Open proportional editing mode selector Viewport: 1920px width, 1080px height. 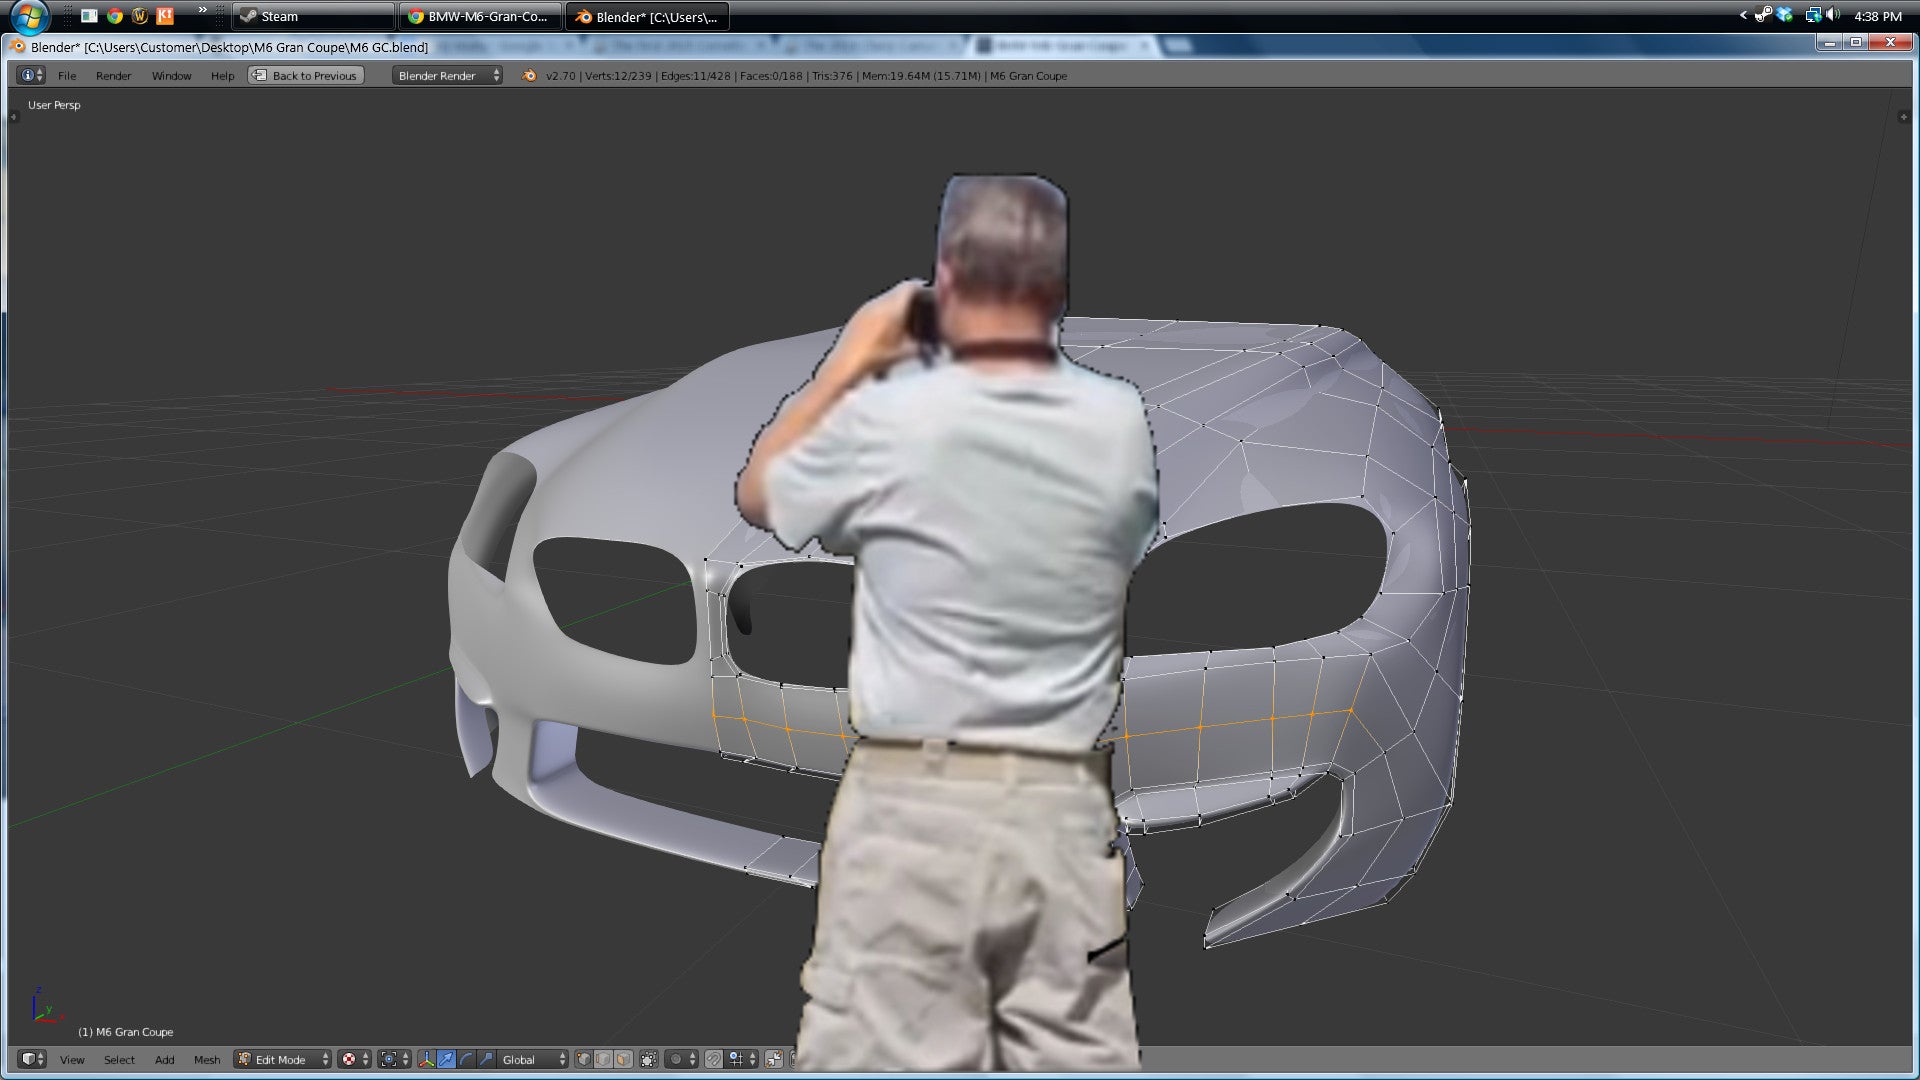pyautogui.click(x=682, y=1059)
